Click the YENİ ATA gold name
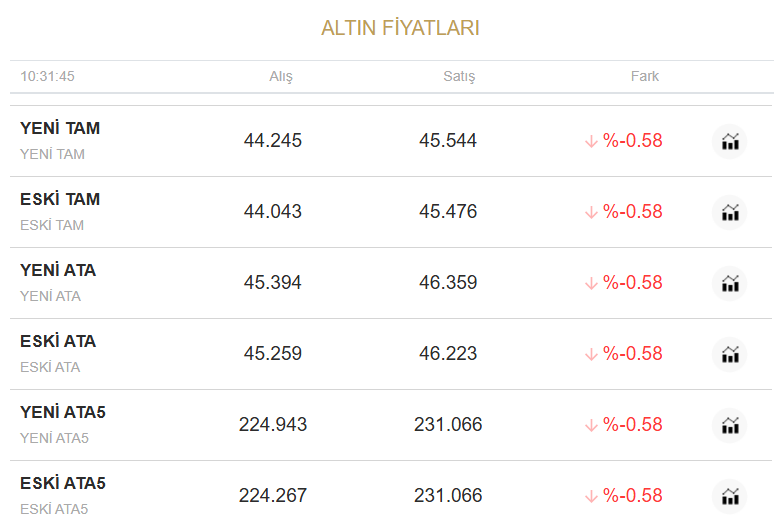 pyautogui.click(x=58, y=271)
